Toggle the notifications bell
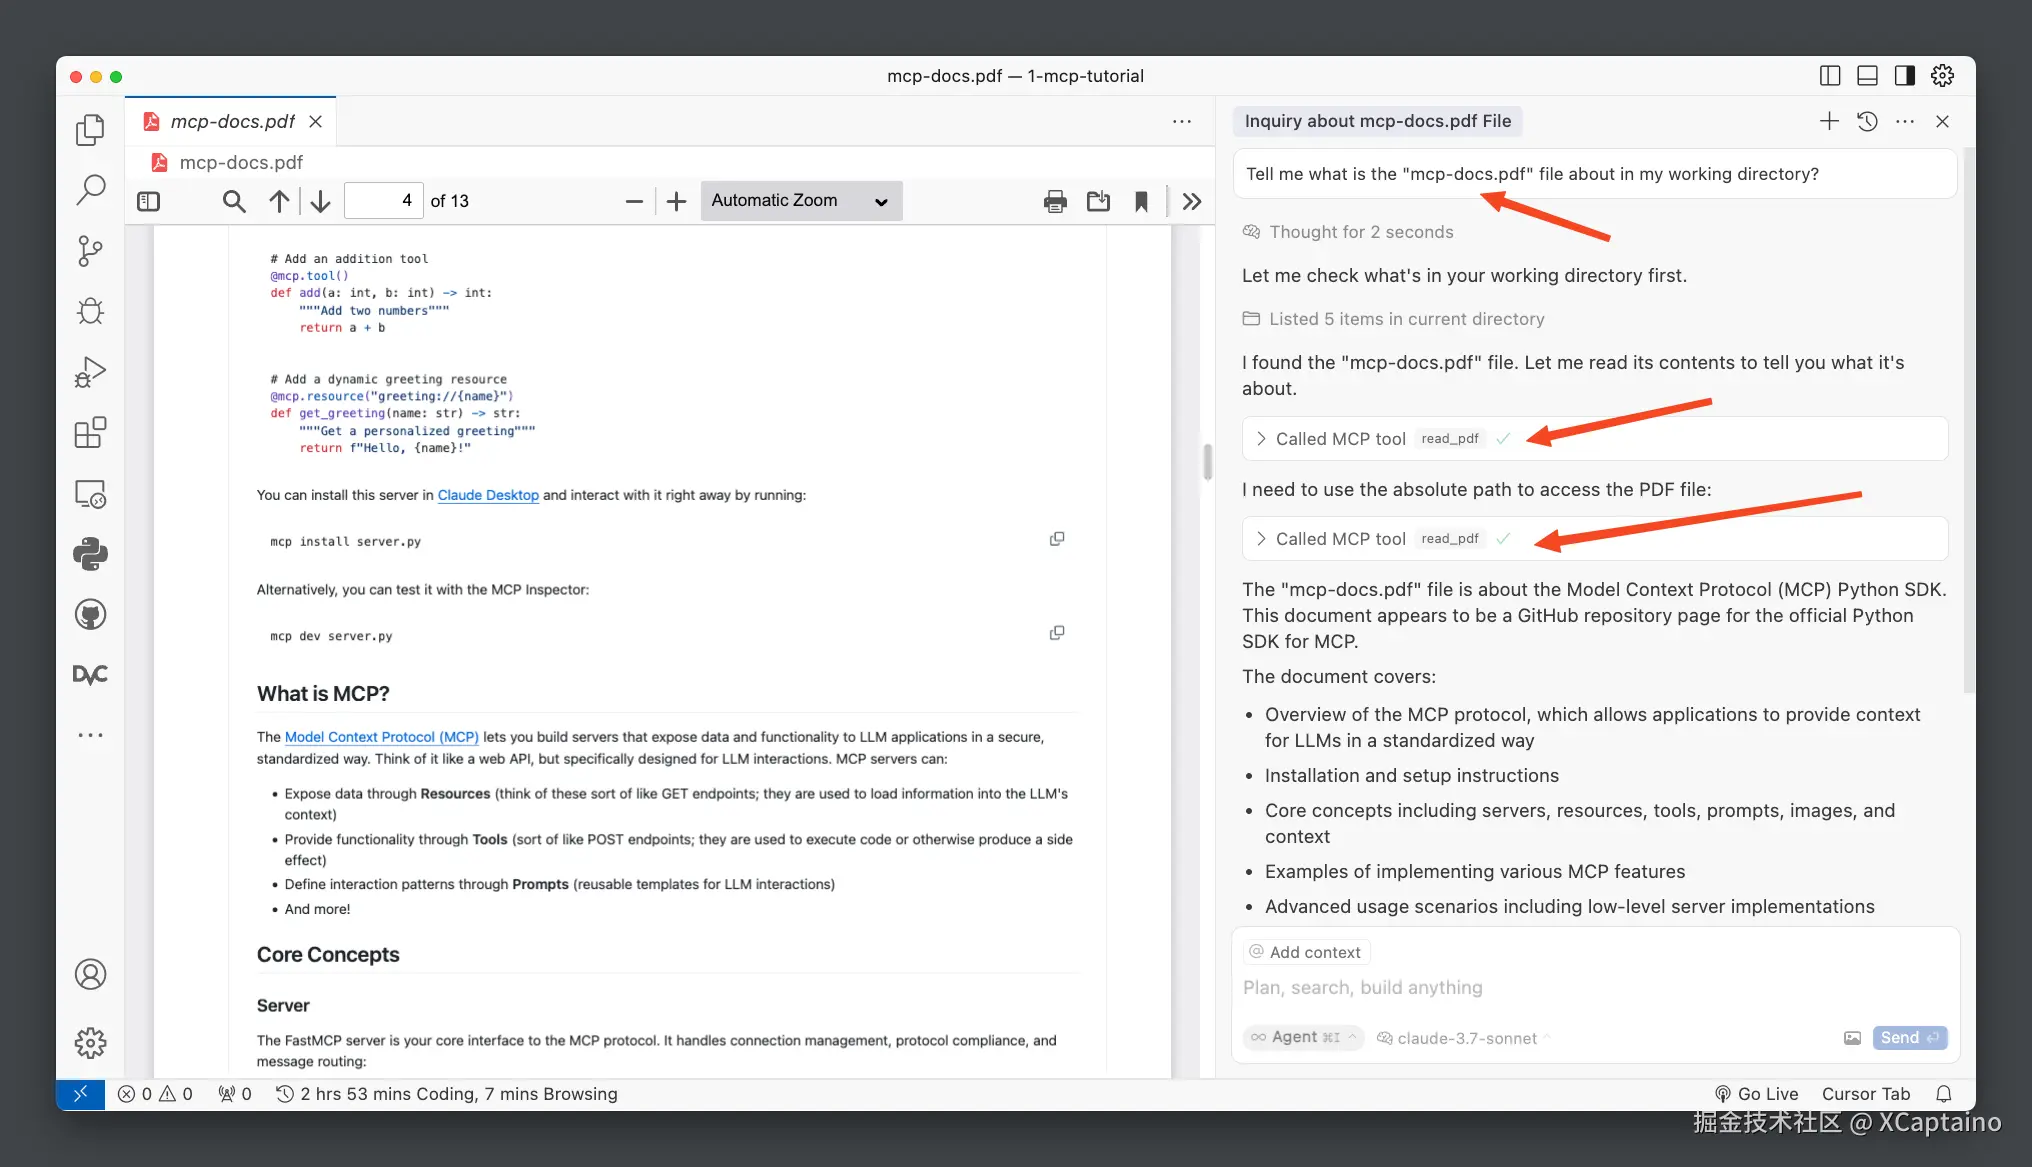Viewport: 2032px width, 1167px height. (x=1945, y=1093)
